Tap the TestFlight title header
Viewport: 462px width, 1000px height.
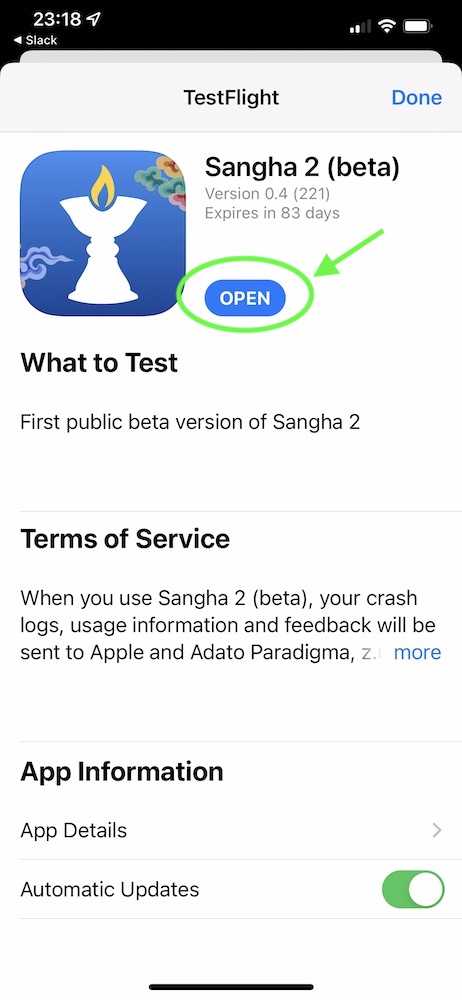pyautogui.click(x=231, y=97)
